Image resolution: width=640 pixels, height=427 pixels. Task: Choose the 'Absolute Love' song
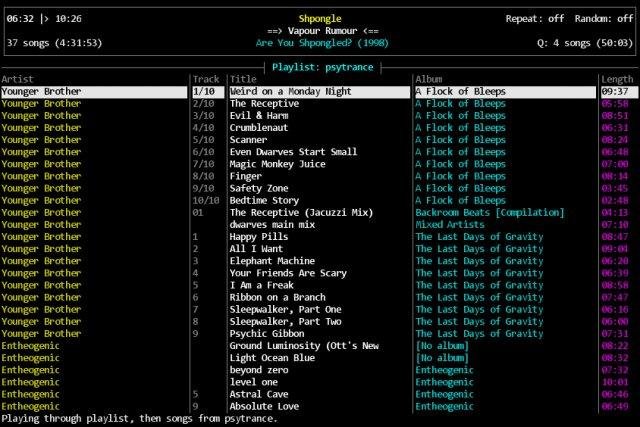[264, 407]
